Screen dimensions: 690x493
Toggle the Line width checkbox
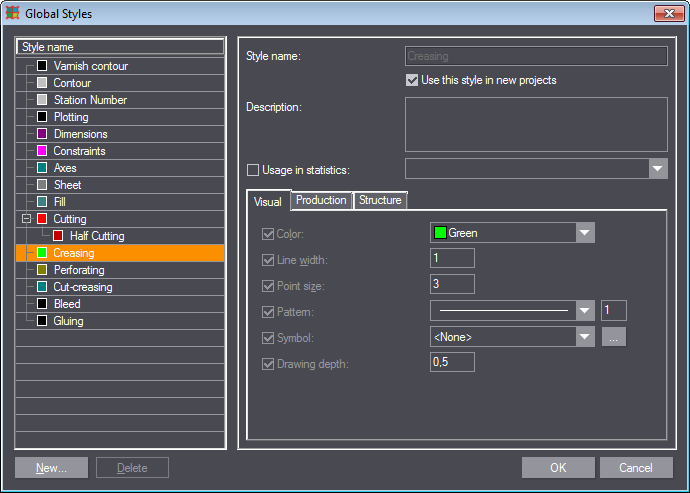267,260
